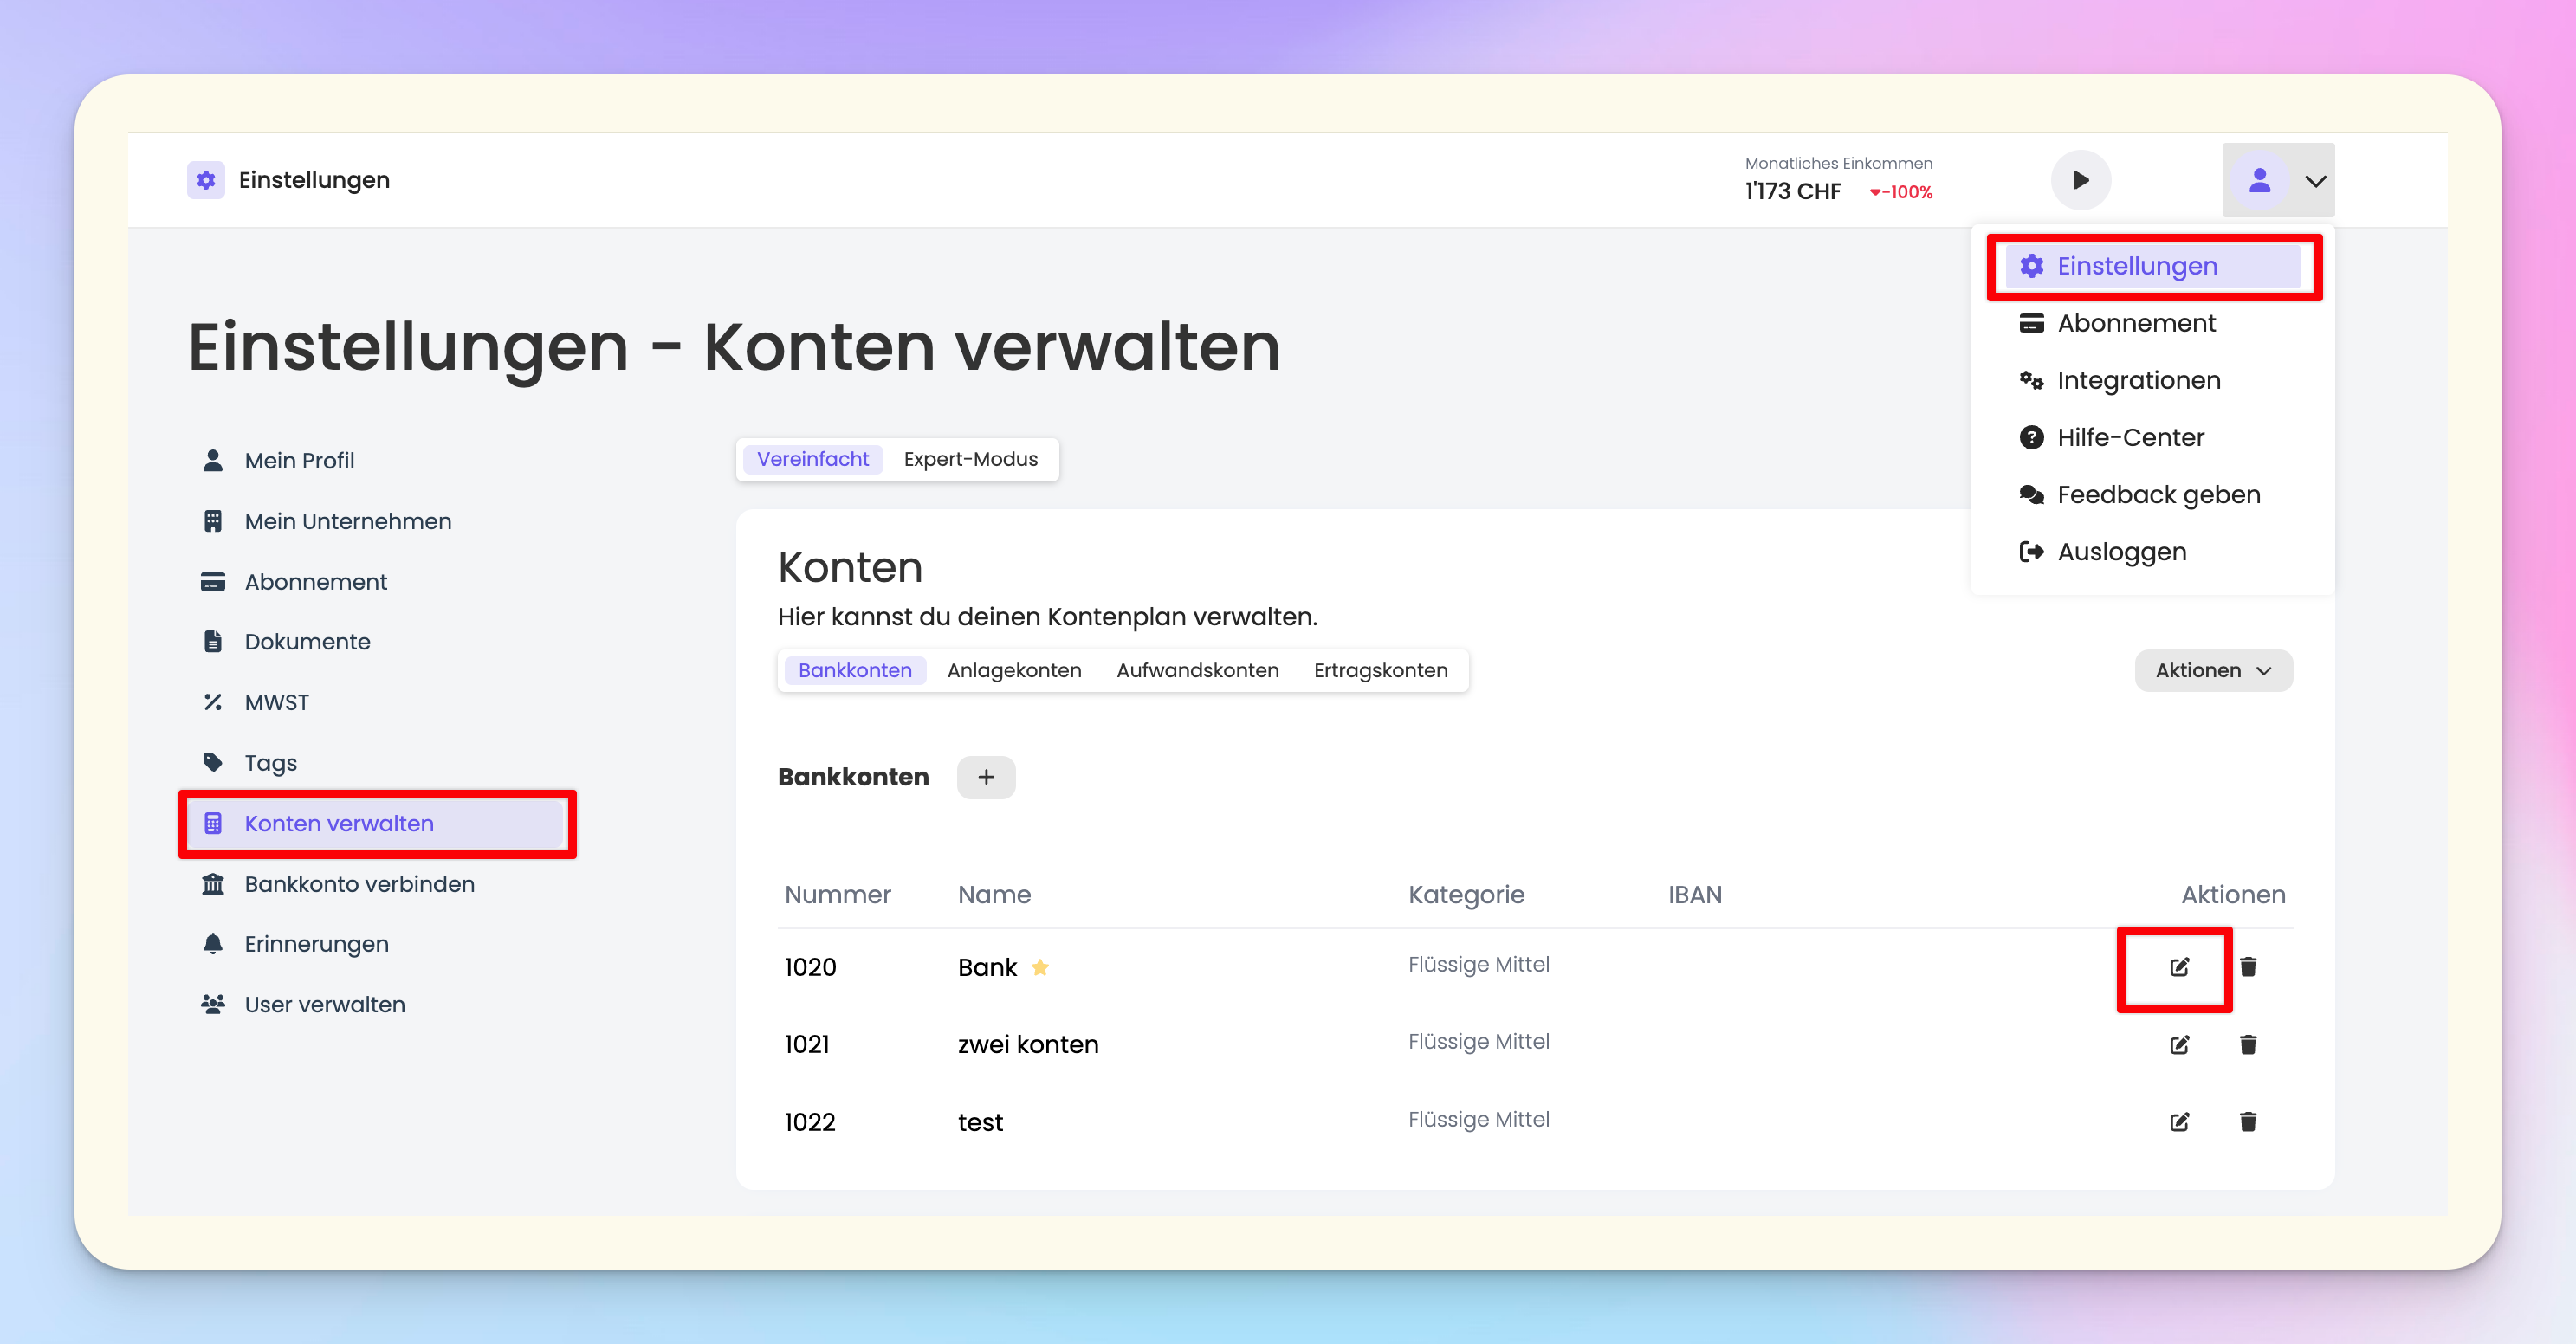Click edit icon for account 1020 Bank
This screenshot has height=1344, width=2576.
2179,967
